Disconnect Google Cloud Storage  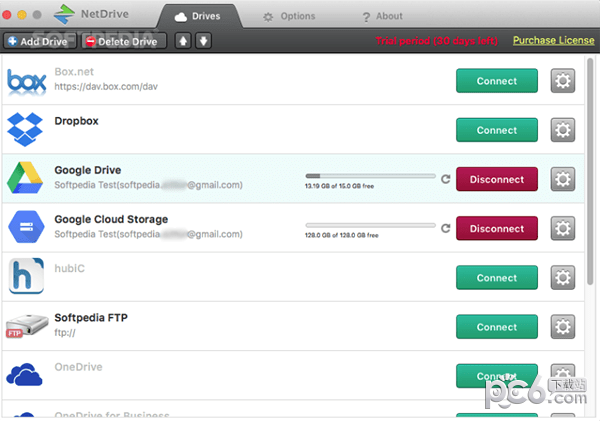coord(497,228)
